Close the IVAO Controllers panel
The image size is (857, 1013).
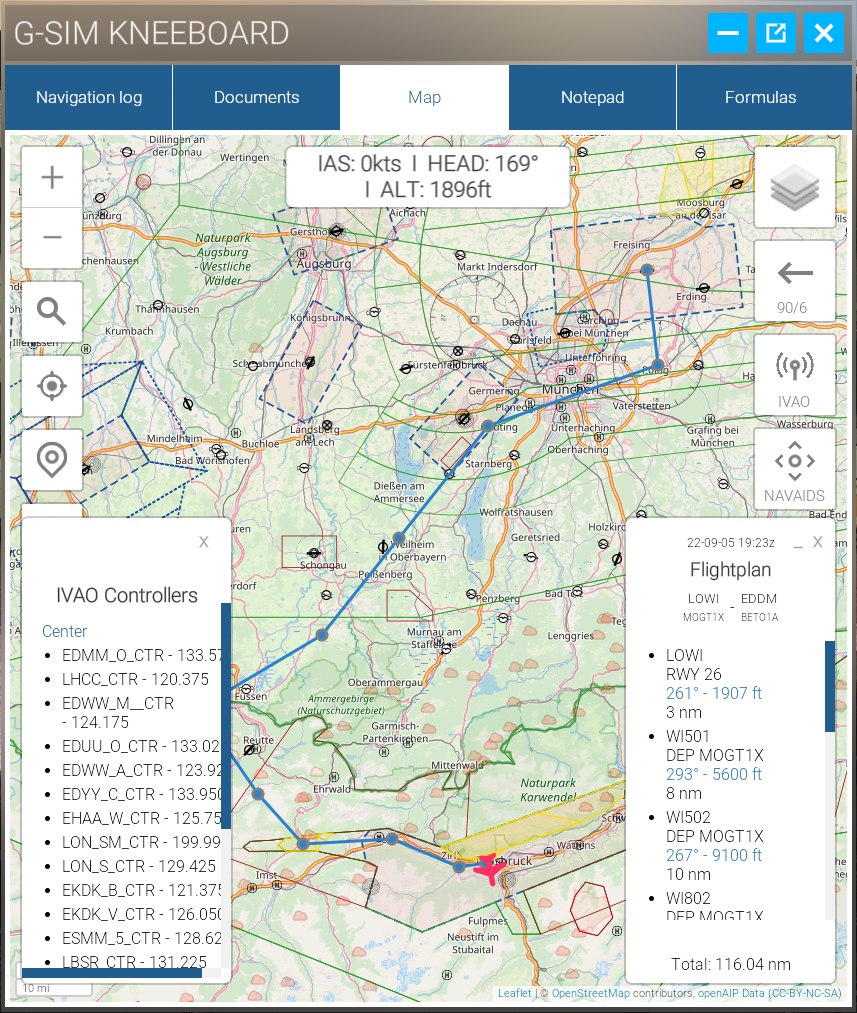coord(203,542)
